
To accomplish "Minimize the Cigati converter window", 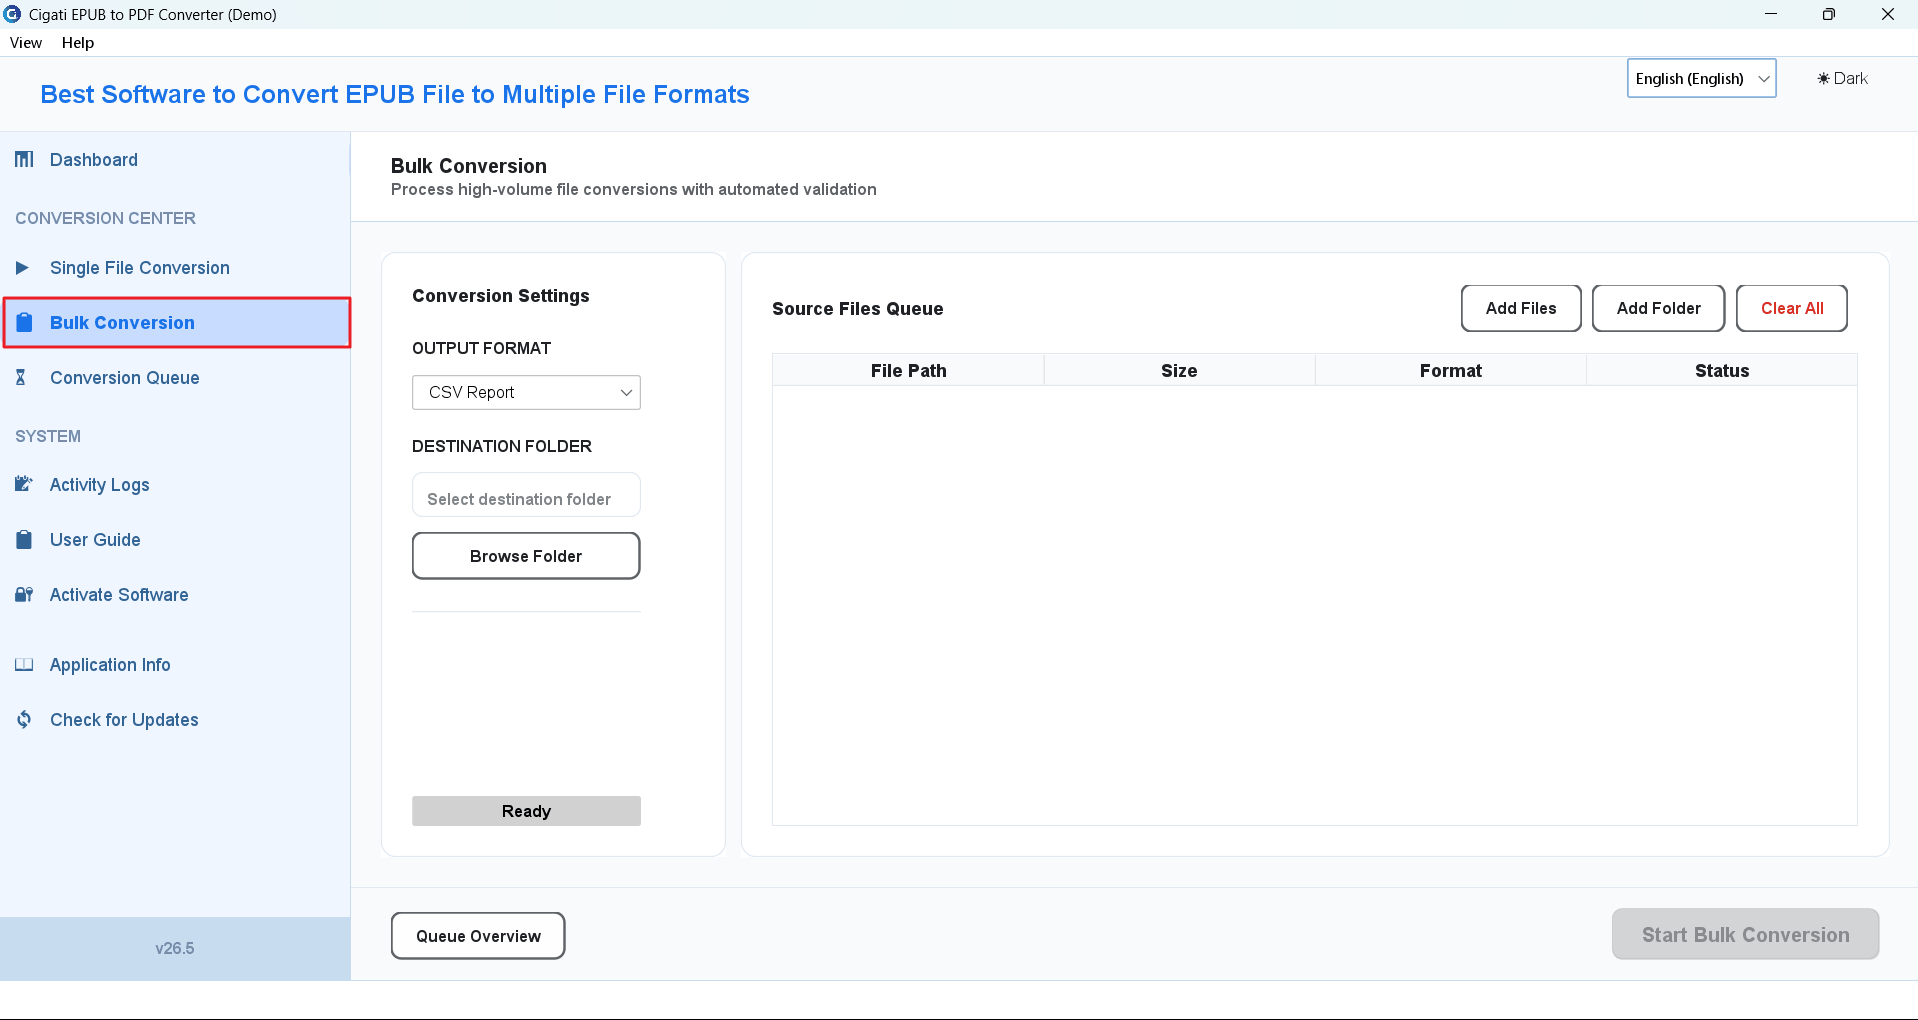I will tap(1771, 14).
